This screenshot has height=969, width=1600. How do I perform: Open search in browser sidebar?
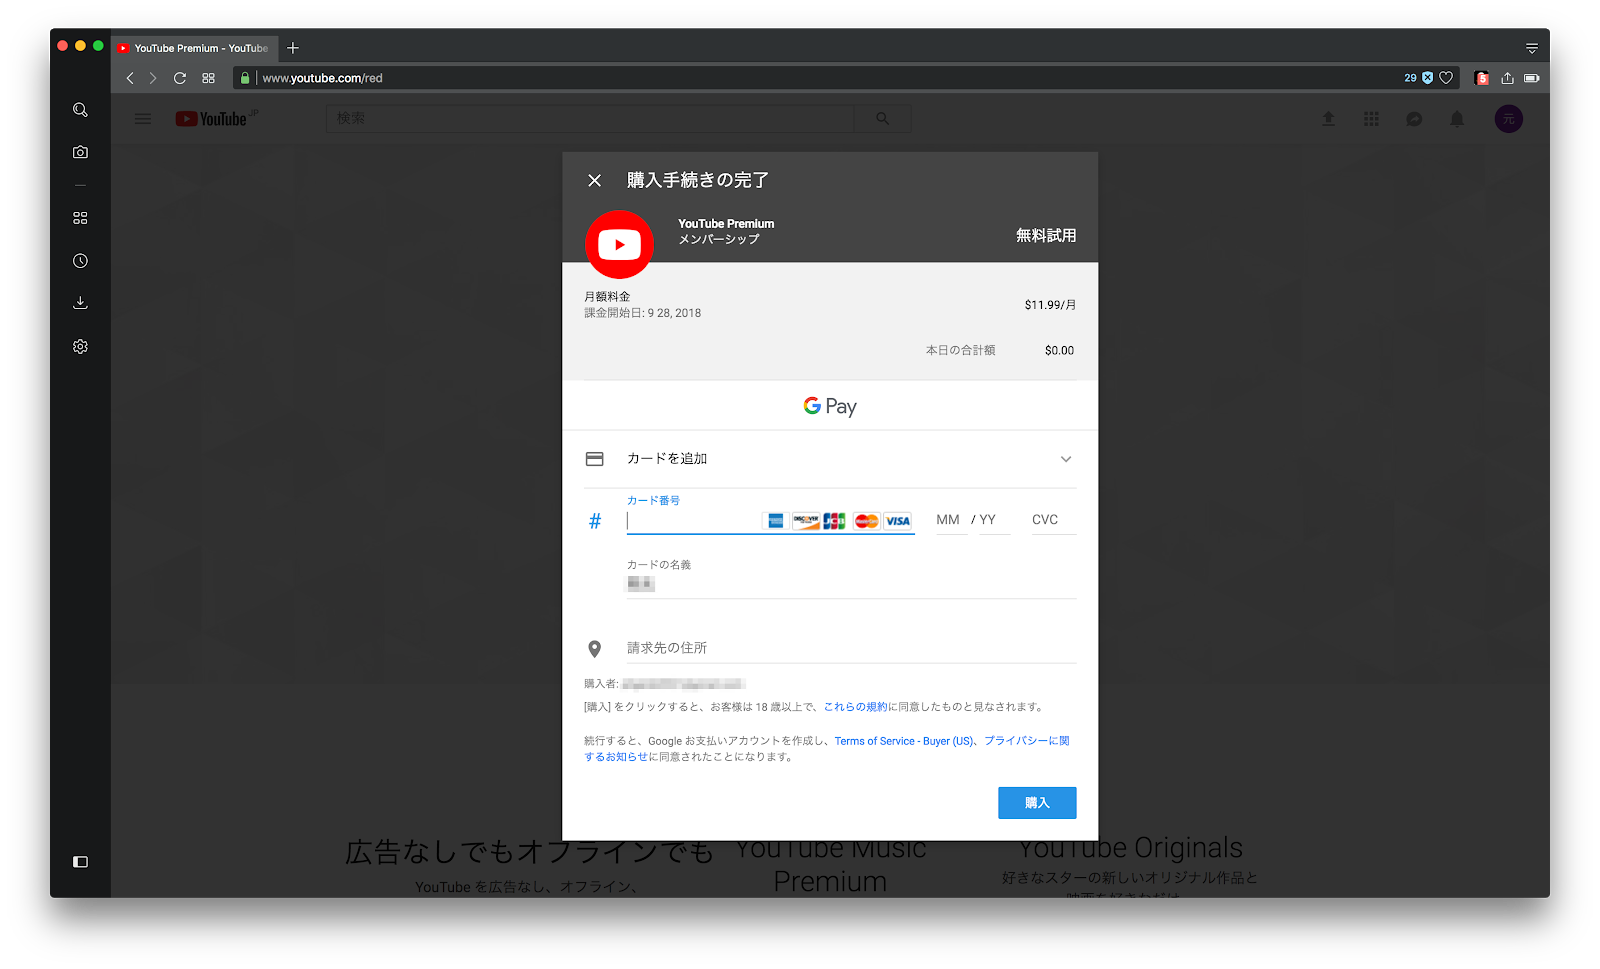pyautogui.click(x=80, y=110)
